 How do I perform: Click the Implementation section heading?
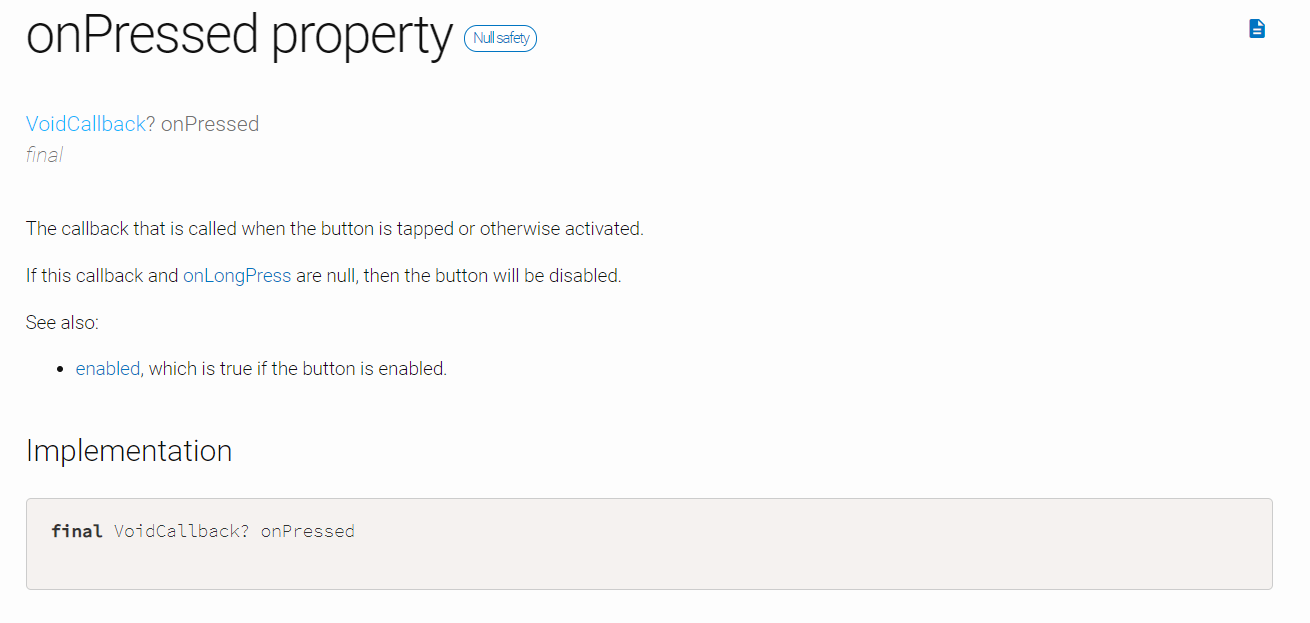point(129,450)
